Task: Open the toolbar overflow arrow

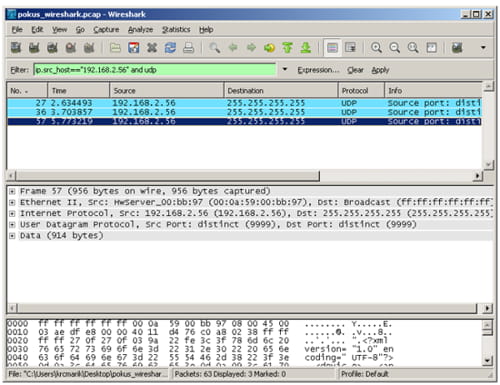Action: pos(483,48)
